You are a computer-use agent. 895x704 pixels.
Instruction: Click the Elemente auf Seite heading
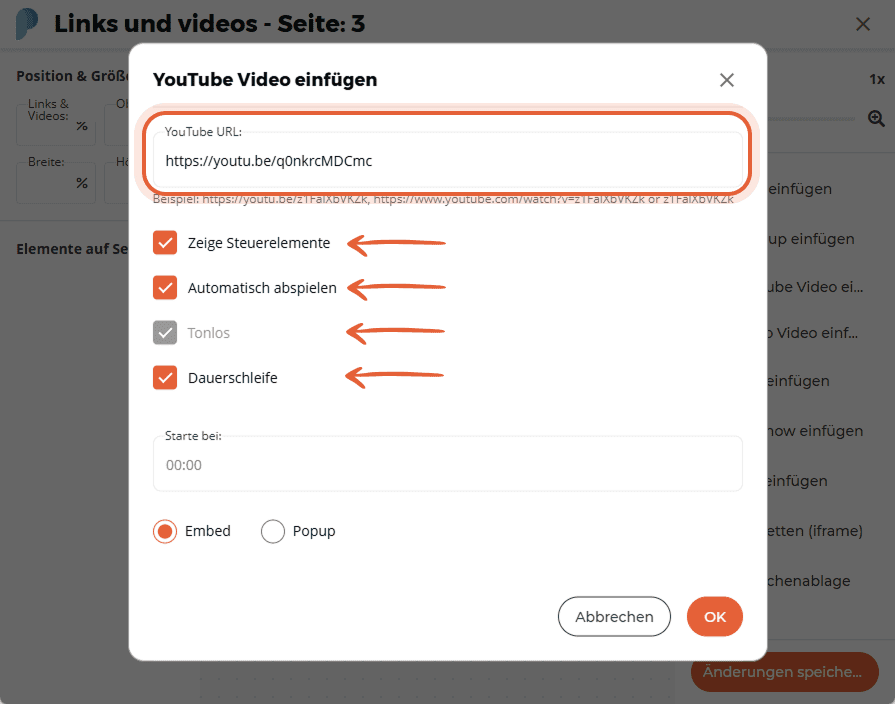72,249
